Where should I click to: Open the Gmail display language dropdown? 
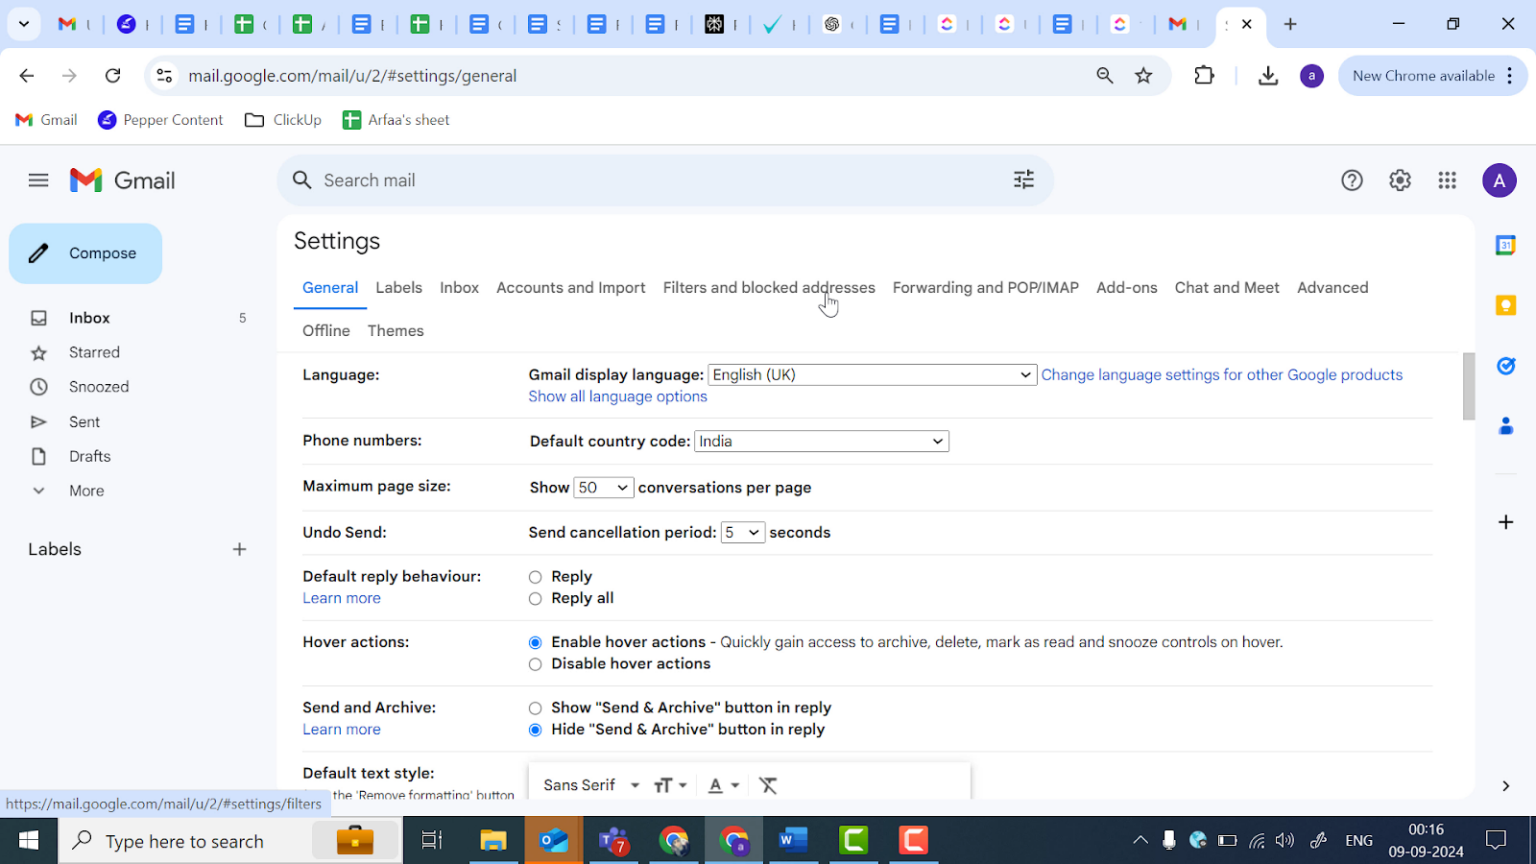871,374
